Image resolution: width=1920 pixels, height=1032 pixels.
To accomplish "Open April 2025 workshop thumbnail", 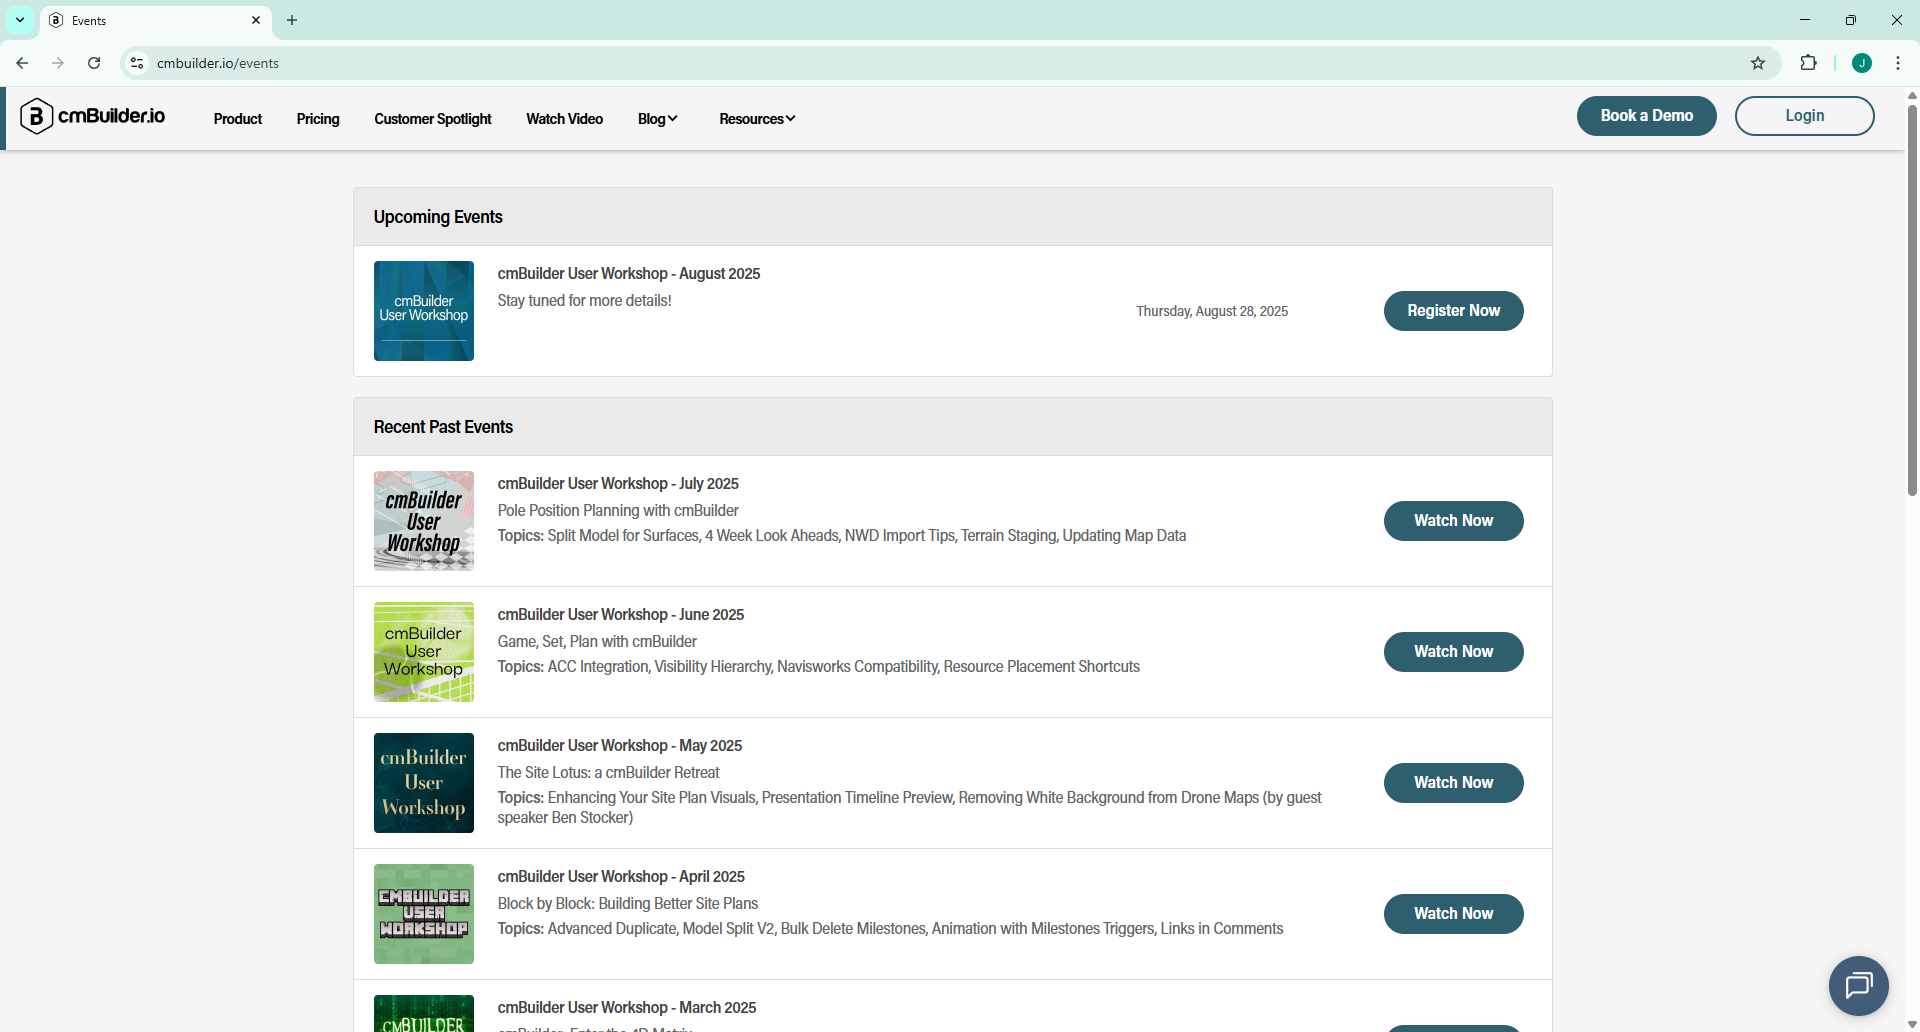I will (x=424, y=914).
